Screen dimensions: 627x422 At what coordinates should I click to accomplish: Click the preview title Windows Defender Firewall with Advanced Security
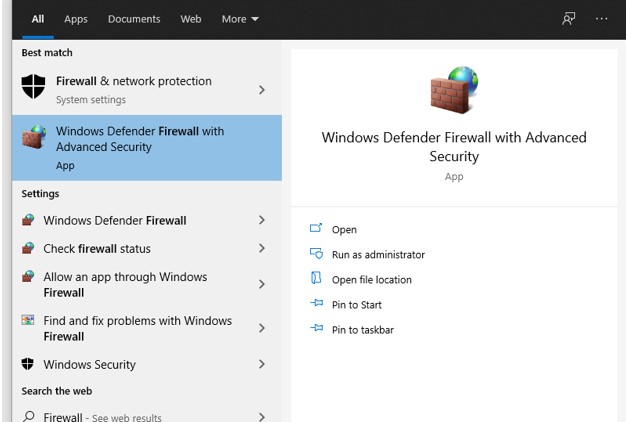(x=454, y=146)
